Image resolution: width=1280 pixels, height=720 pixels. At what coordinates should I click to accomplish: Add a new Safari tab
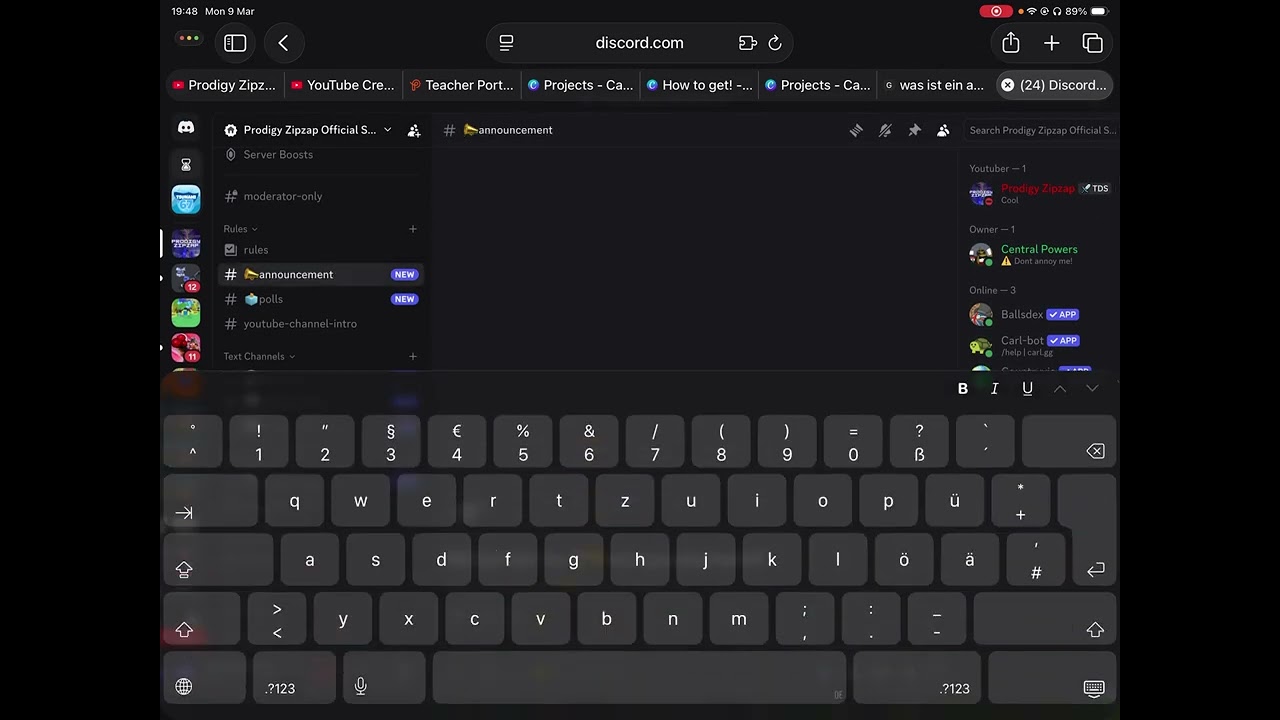[1051, 43]
